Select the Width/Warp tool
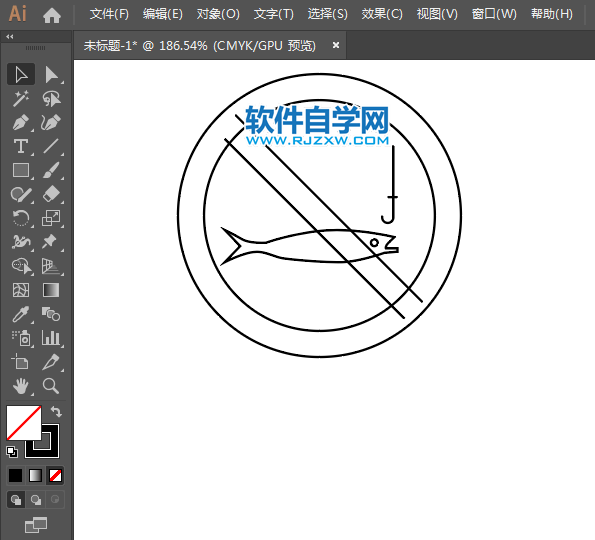The image size is (595, 540). (21, 242)
